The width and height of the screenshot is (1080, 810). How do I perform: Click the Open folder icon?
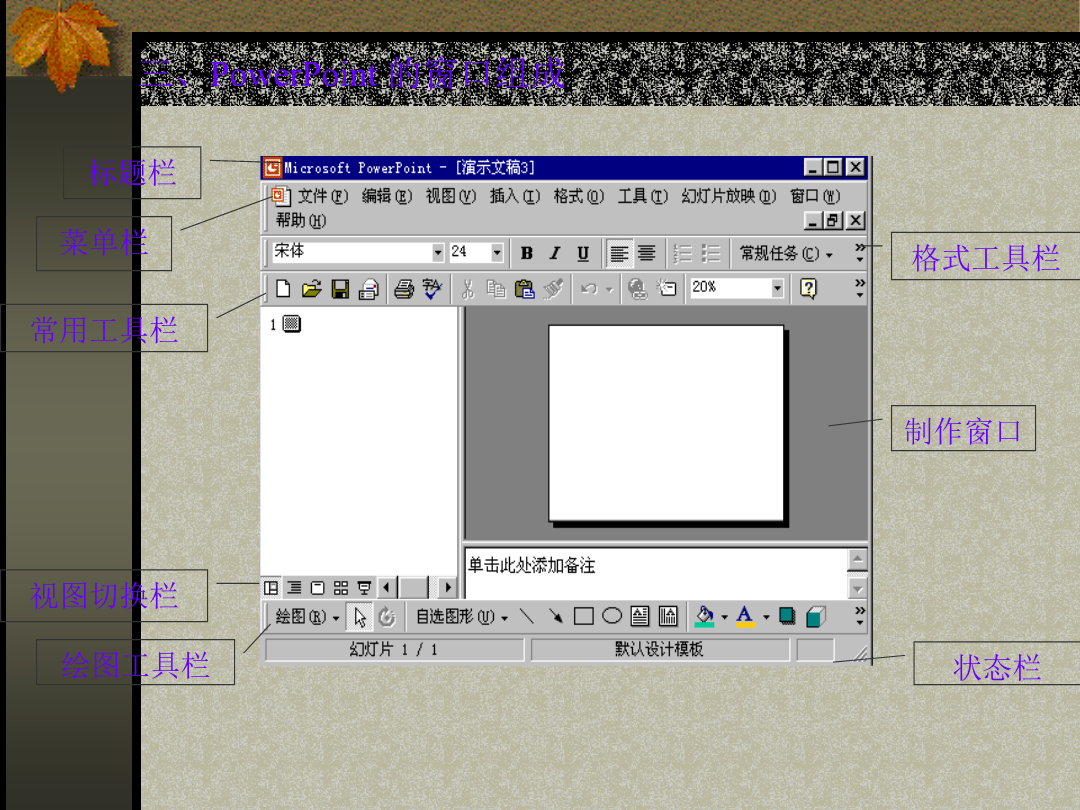tap(311, 289)
